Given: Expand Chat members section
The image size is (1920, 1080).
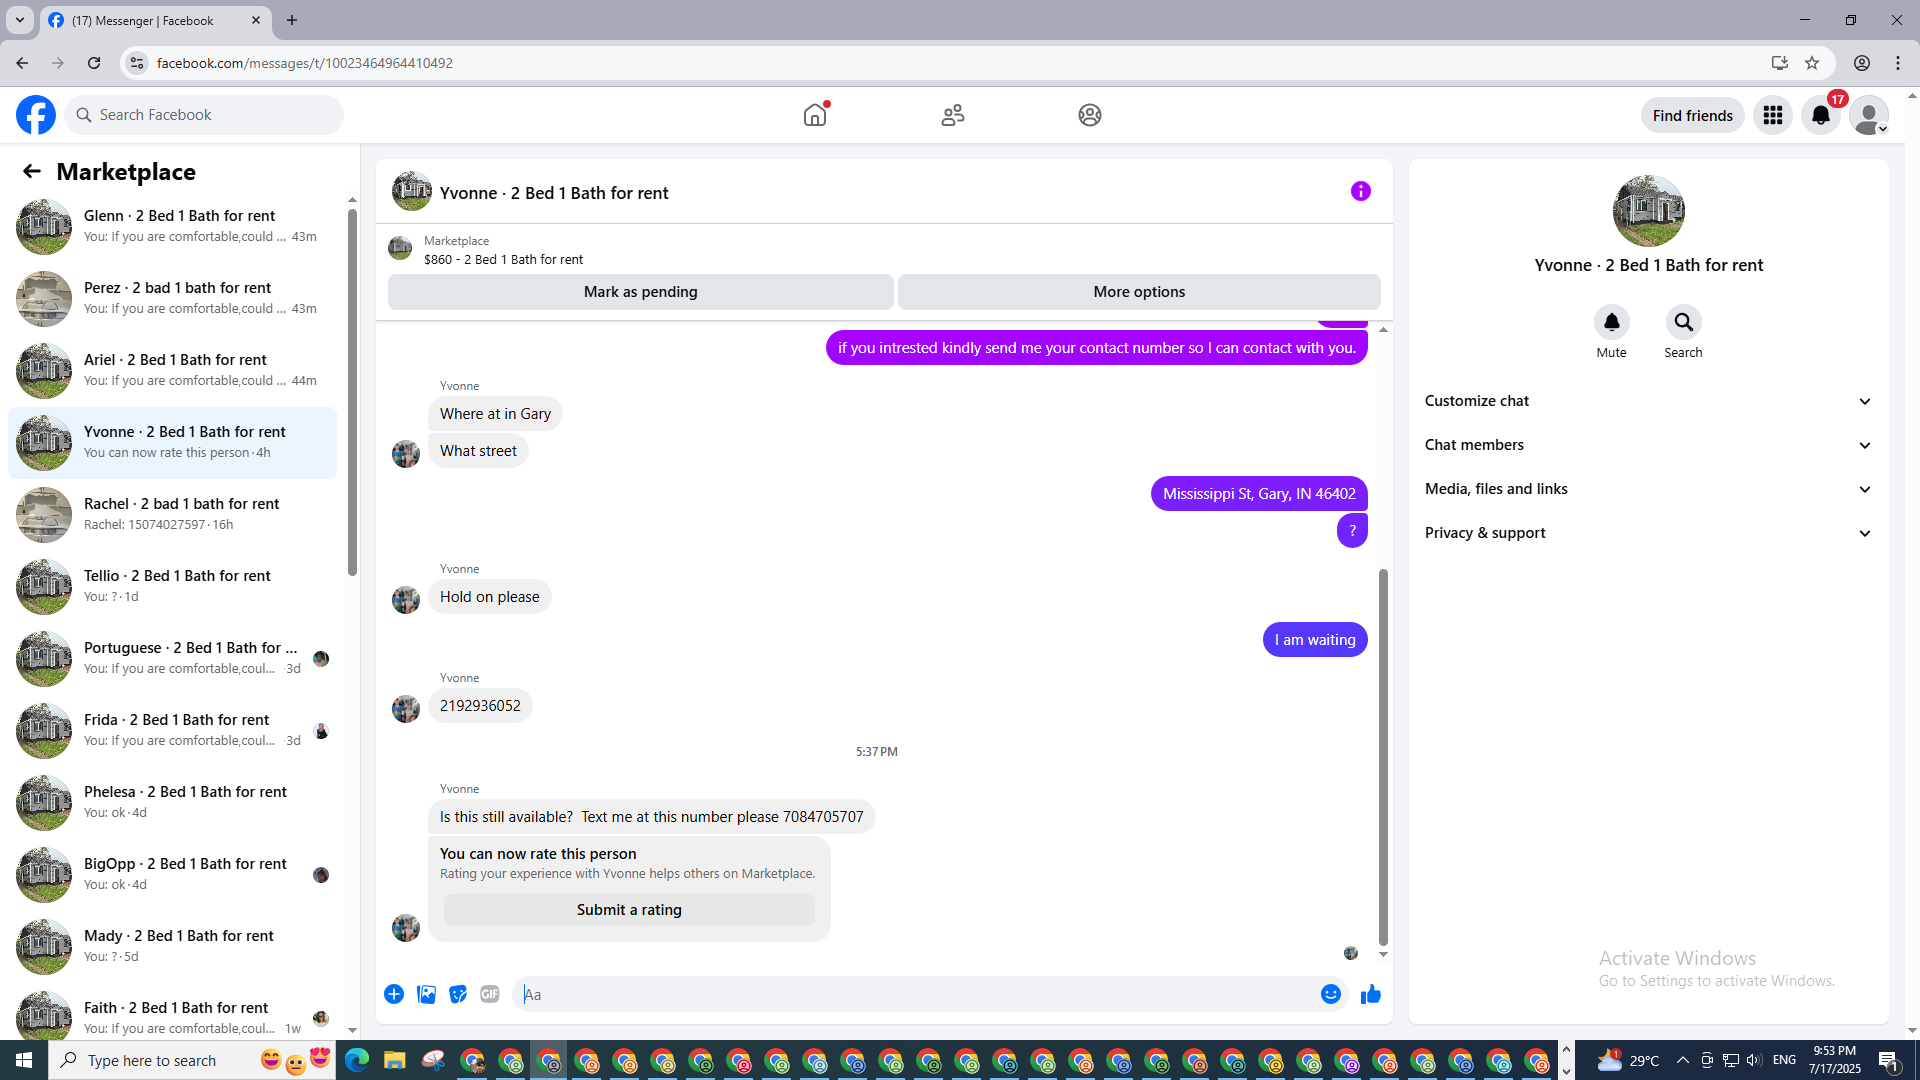Looking at the screenshot, I should click(x=1648, y=445).
